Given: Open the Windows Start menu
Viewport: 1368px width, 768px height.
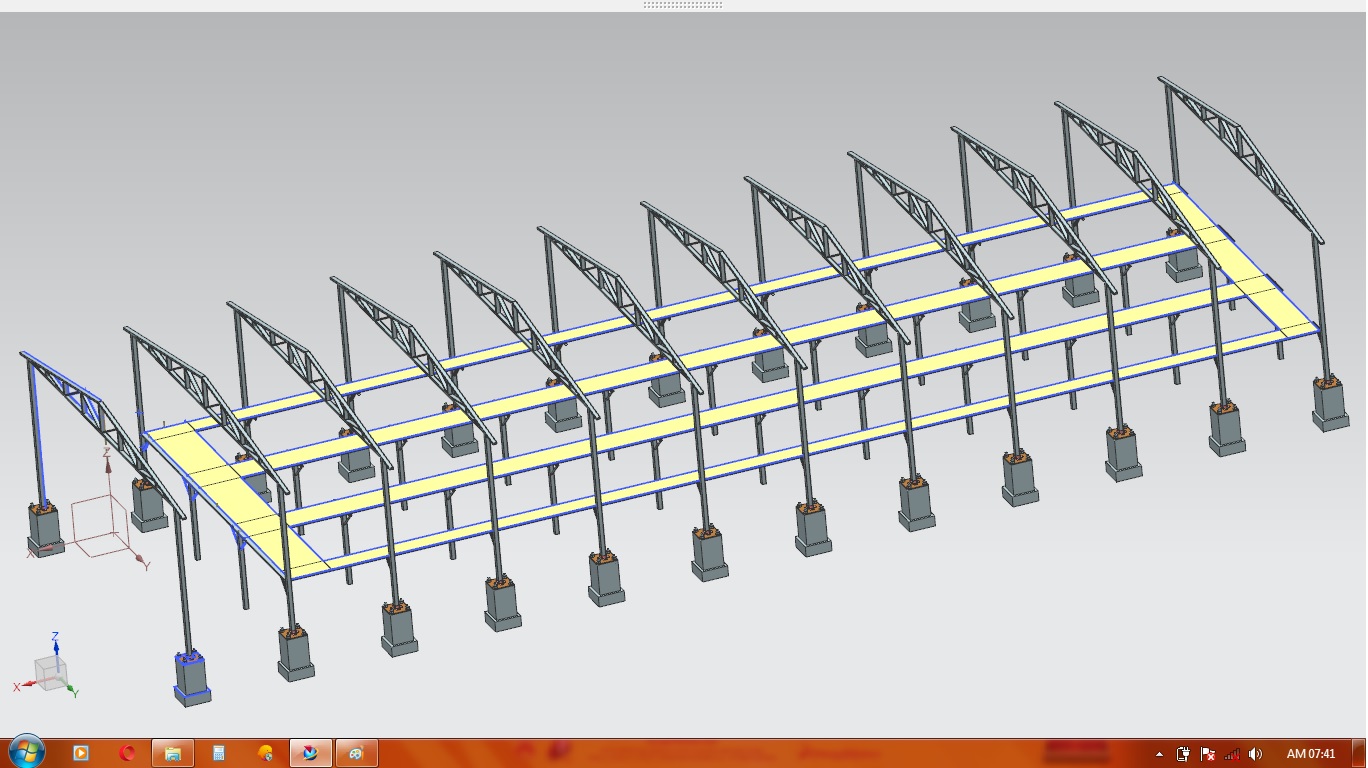Looking at the screenshot, I should pos(26,752).
